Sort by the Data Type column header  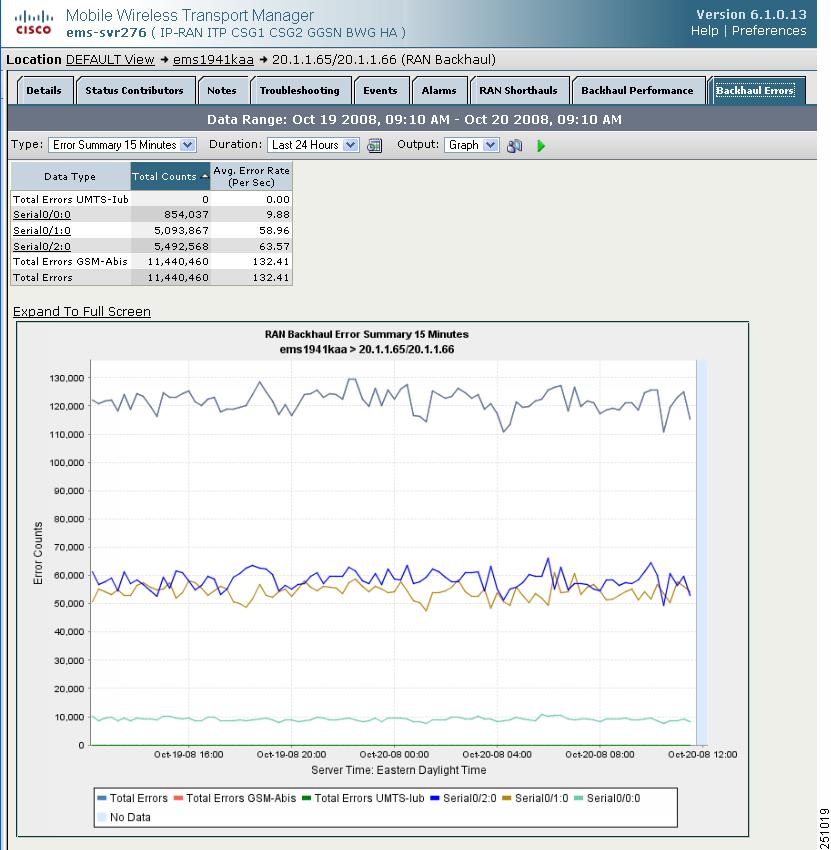tap(70, 176)
